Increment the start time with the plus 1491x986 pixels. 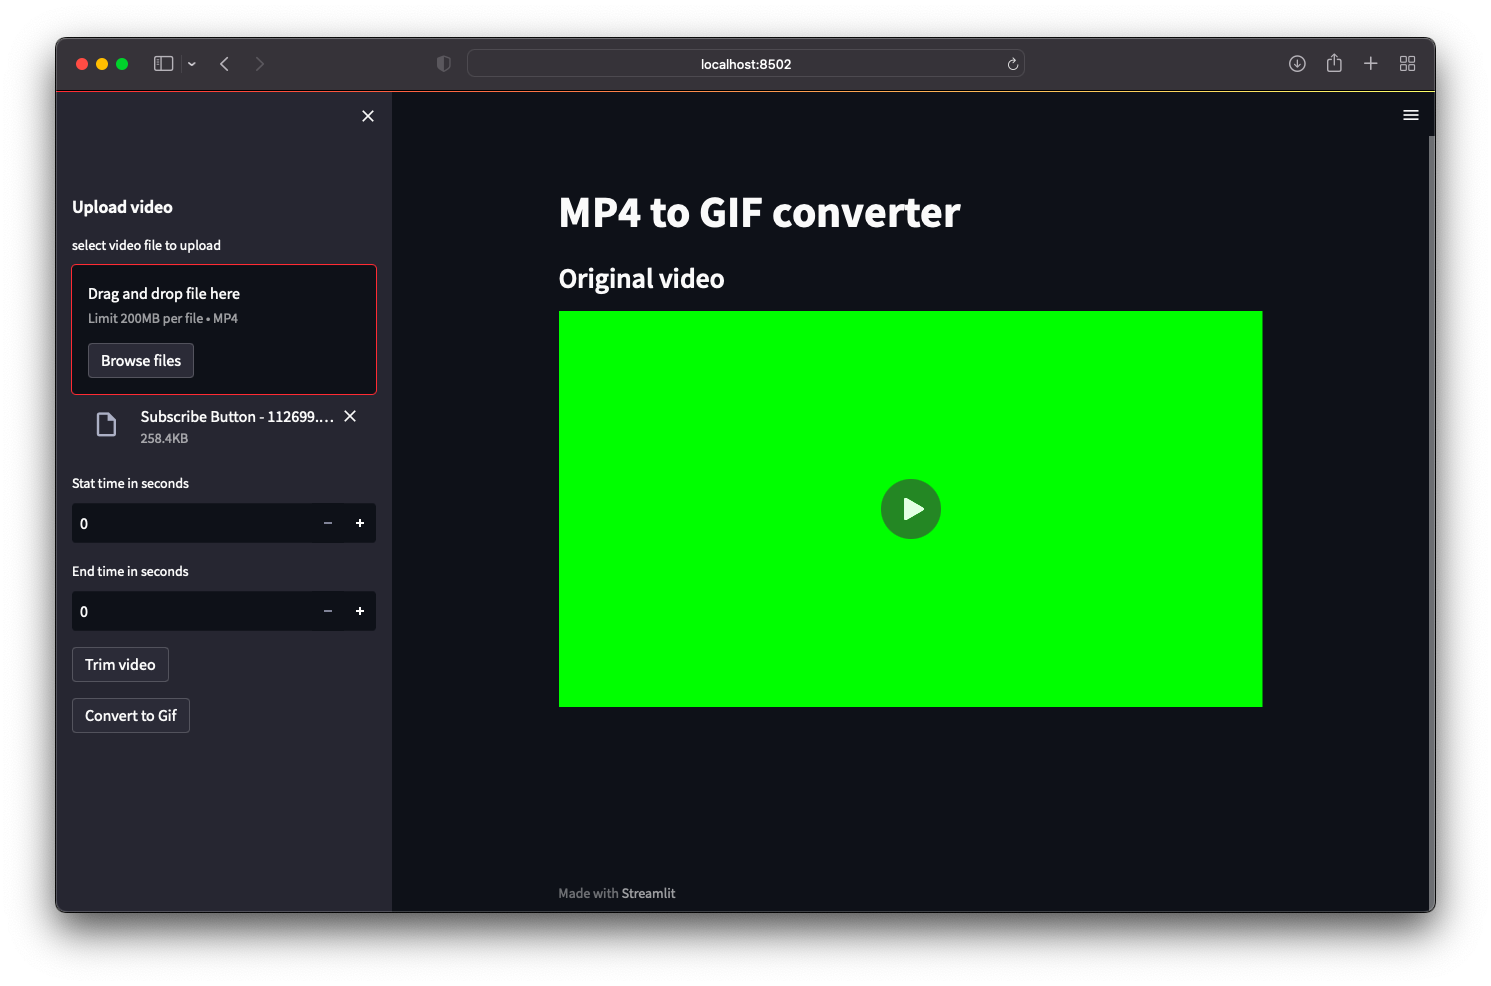pos(360,523)
